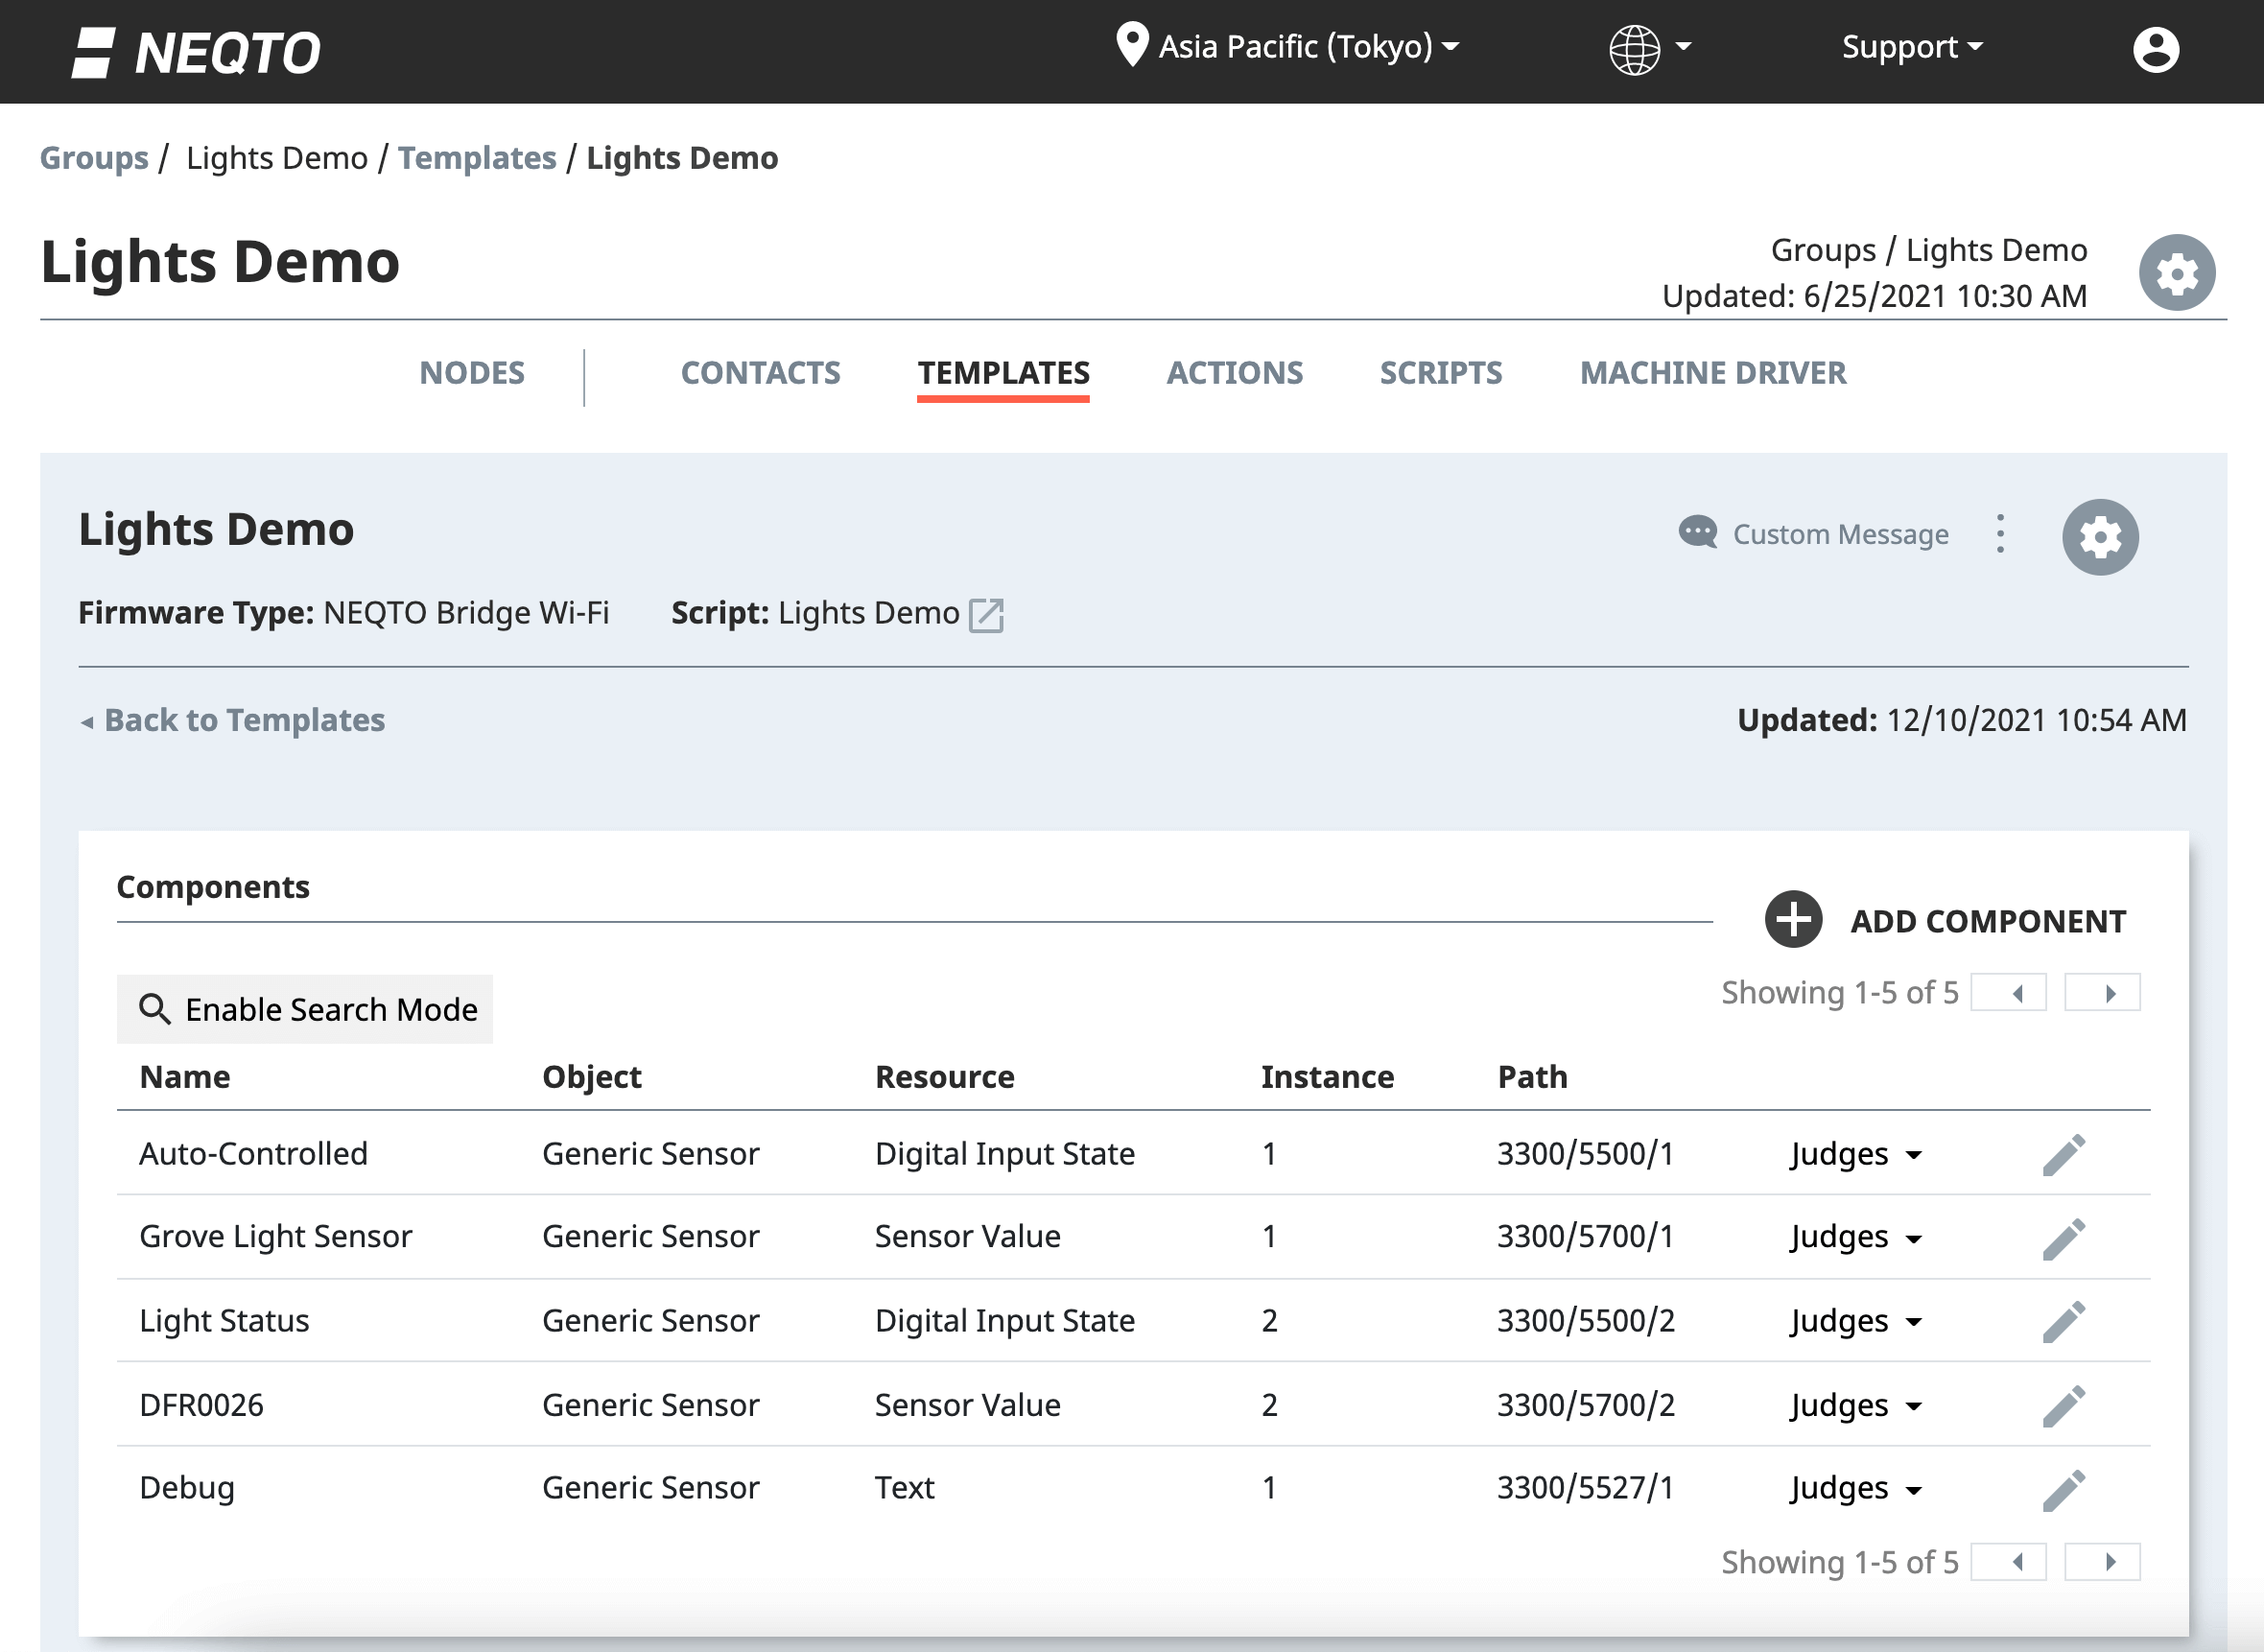
Task: Click the settings gear icon for template
Action: pyautogui.click(x=2102, y=536)
